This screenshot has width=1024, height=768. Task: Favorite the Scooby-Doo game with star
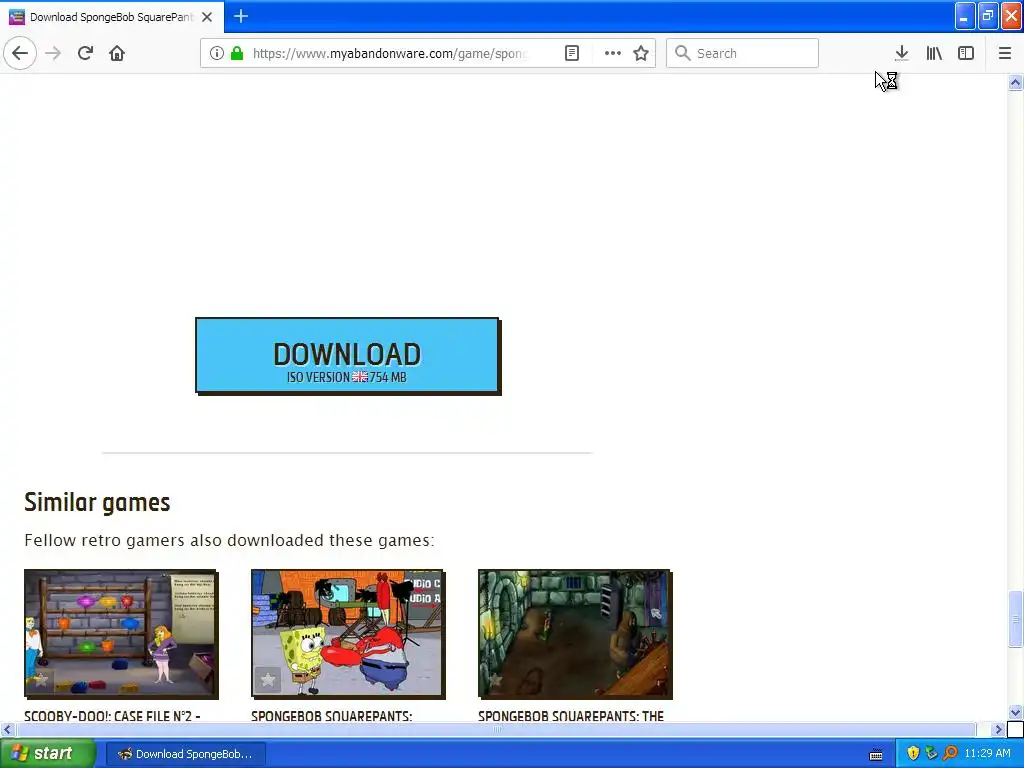(40, 680)
